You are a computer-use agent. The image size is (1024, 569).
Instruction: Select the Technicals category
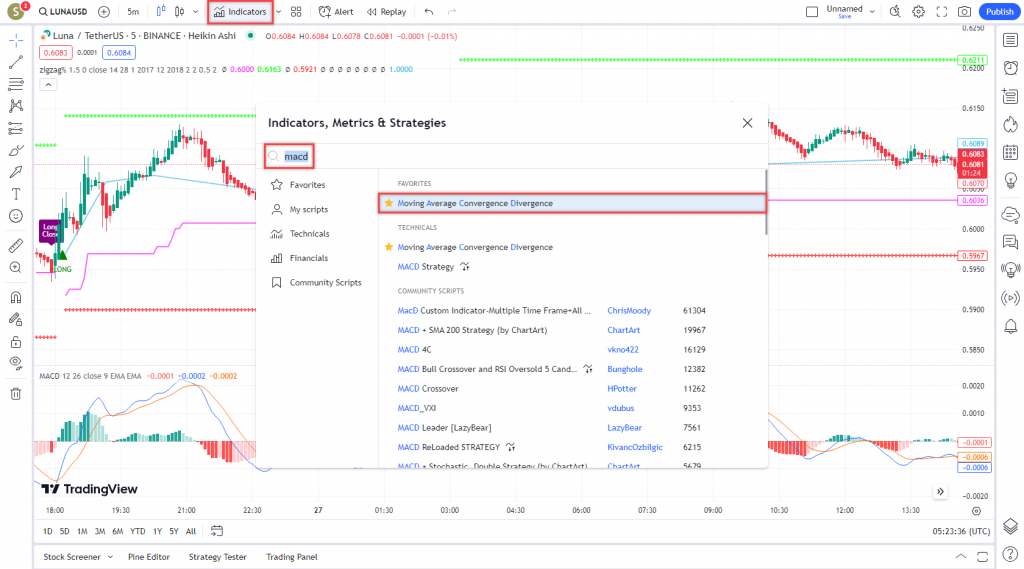[x=309, y=234]
